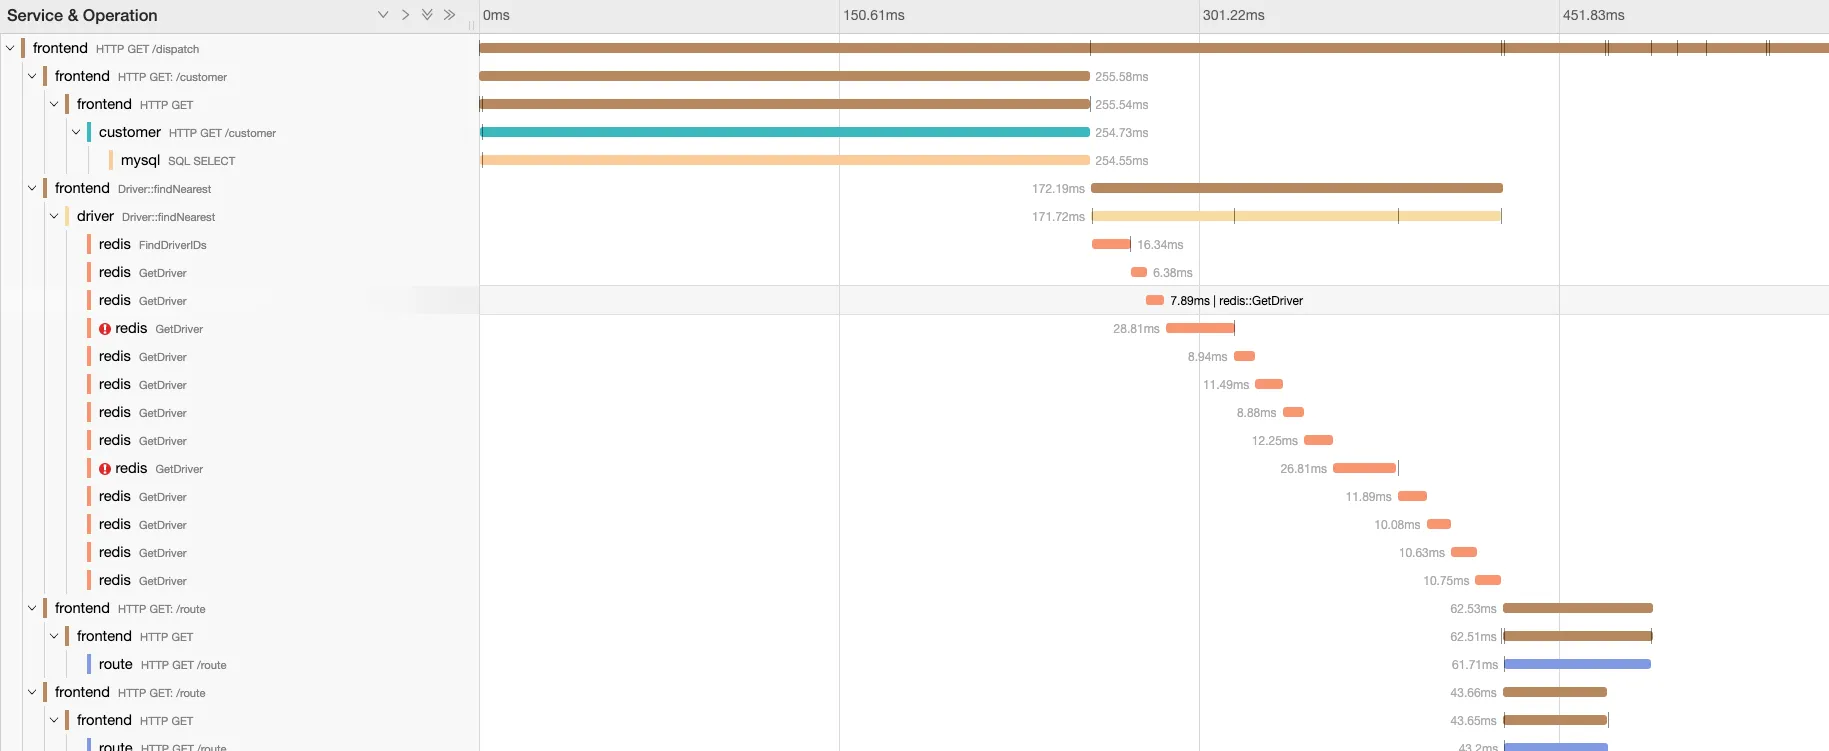This screenshot has height=751, width=1829.
Task: Click the blue route span bar of 61.71ms
Action: coord(1577,664)
